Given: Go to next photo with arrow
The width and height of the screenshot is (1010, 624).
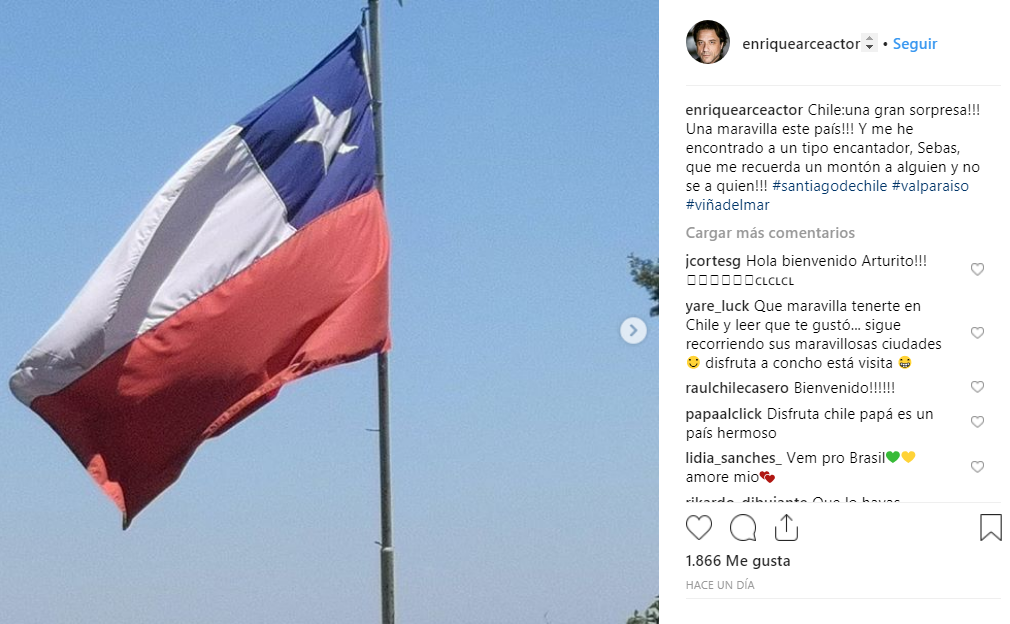Looking at the screenshot, I should point(633,330).
